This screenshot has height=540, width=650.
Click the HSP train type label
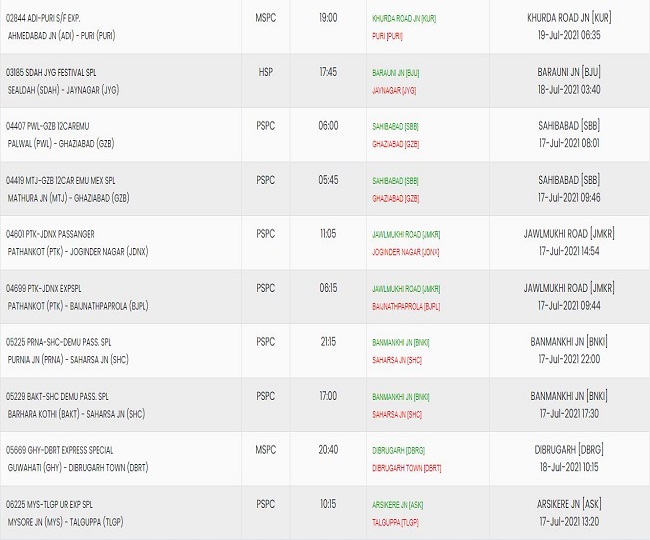coord(265,72)
